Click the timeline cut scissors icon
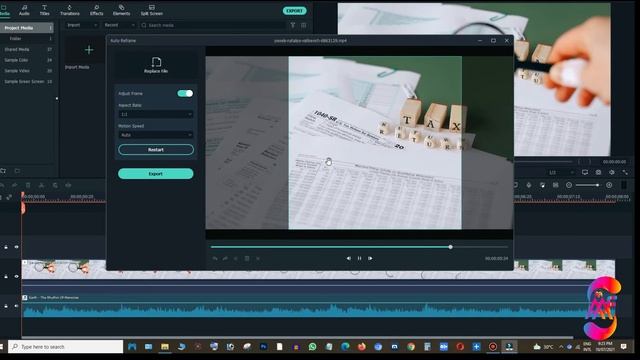Image resolution: width=640 pixels, height=360 pixels. point(41,185)
